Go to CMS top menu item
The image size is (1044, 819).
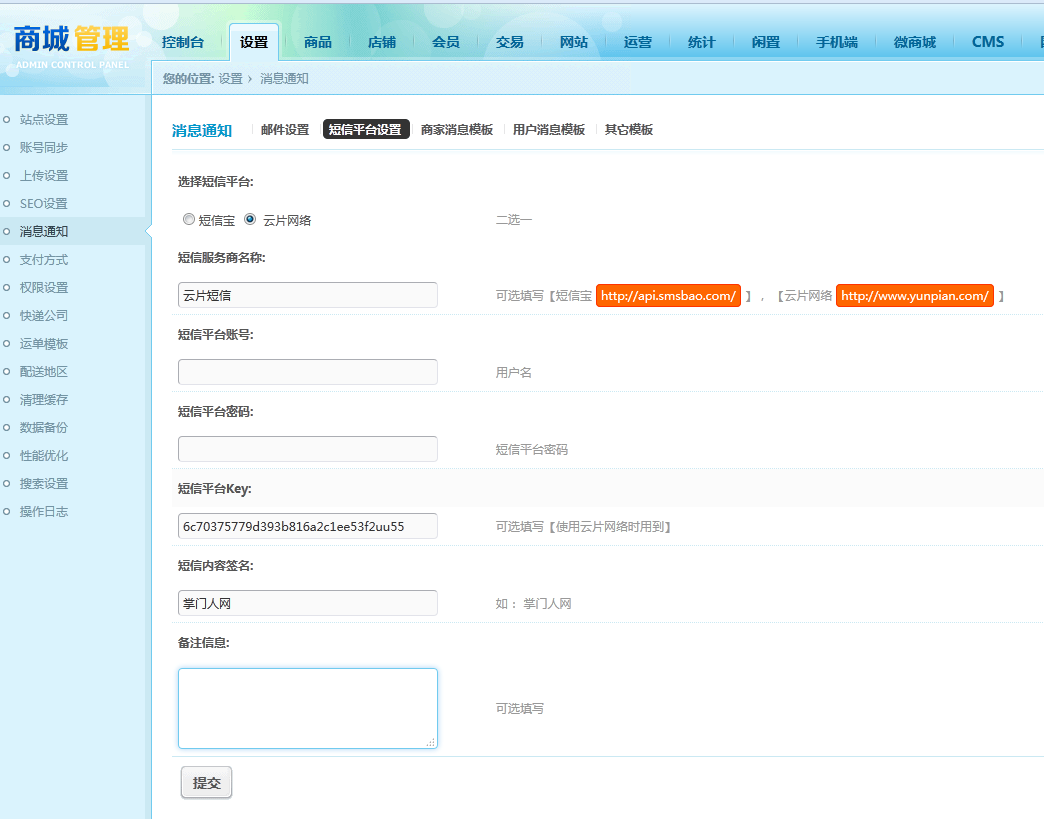(987, 43)
